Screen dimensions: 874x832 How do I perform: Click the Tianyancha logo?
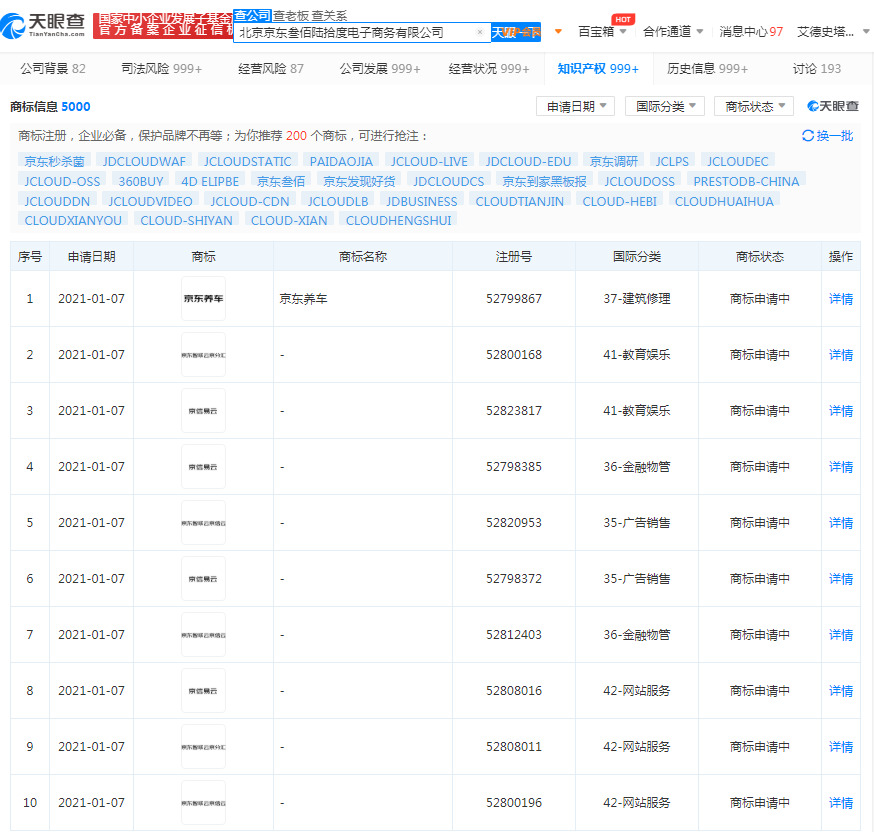(43, 25)
